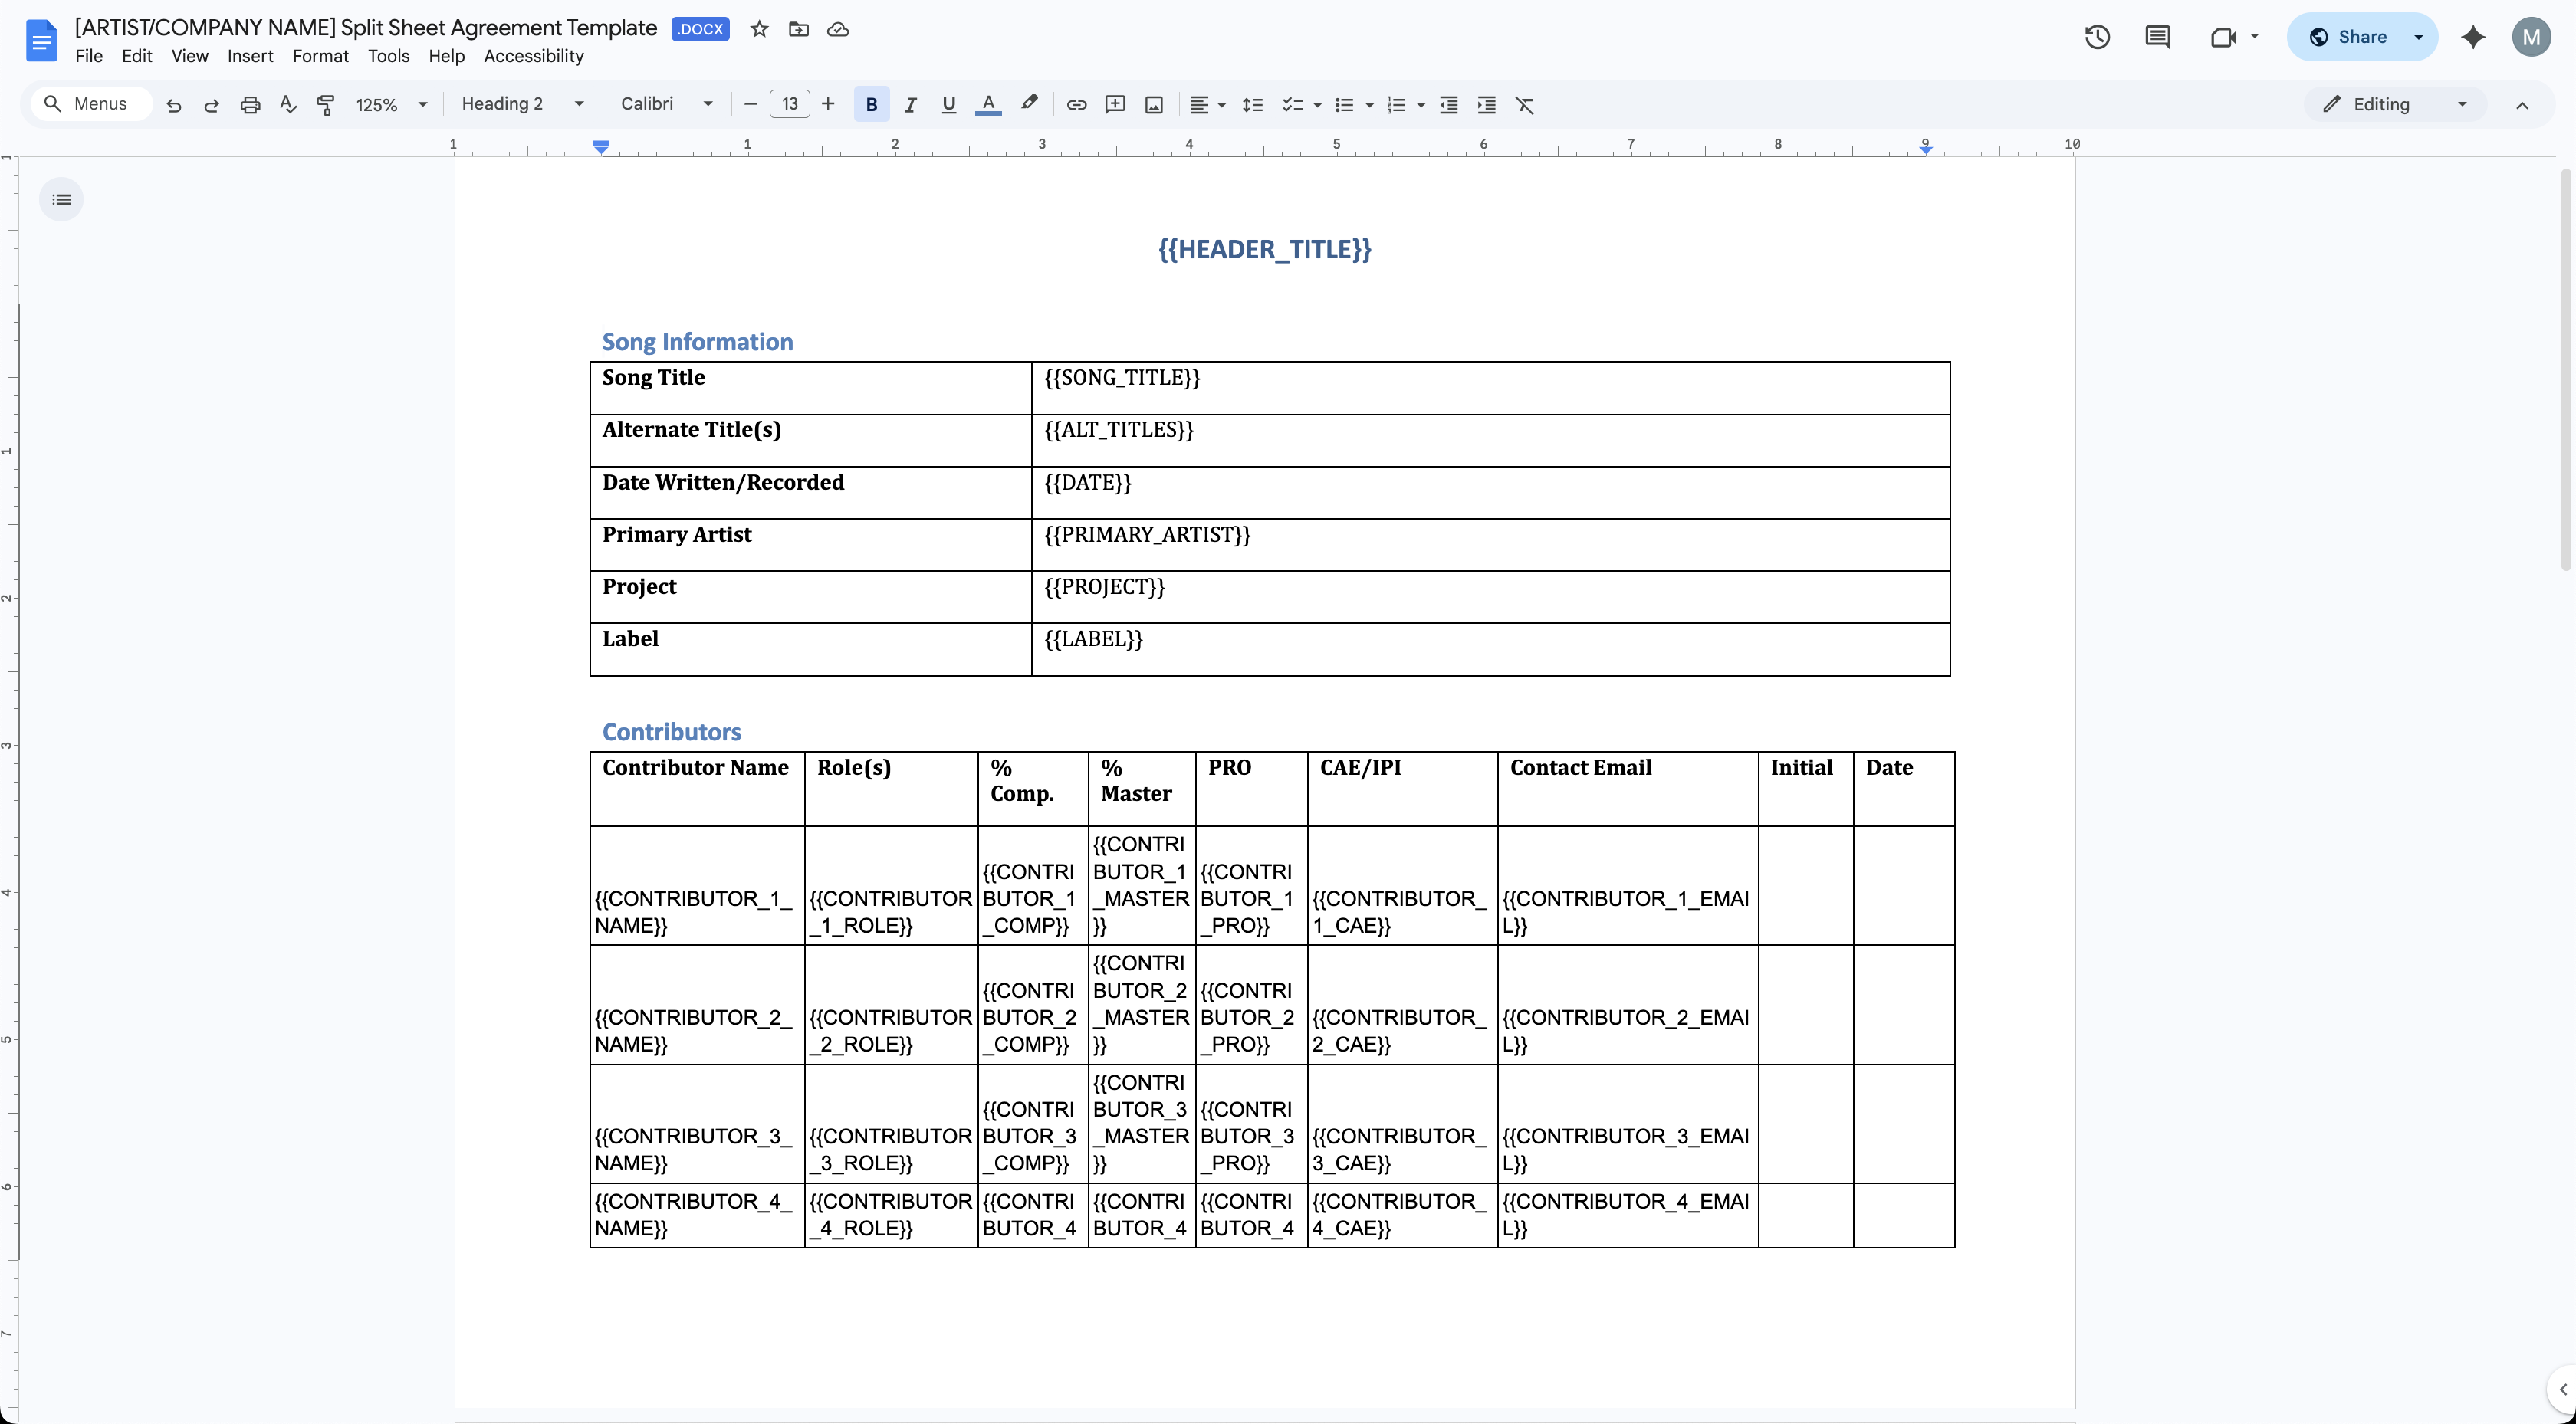The width and height of the screenshot is (2576, 1424).
Task: Insert a link using the toolbar icon
Action: (1076, 105)
